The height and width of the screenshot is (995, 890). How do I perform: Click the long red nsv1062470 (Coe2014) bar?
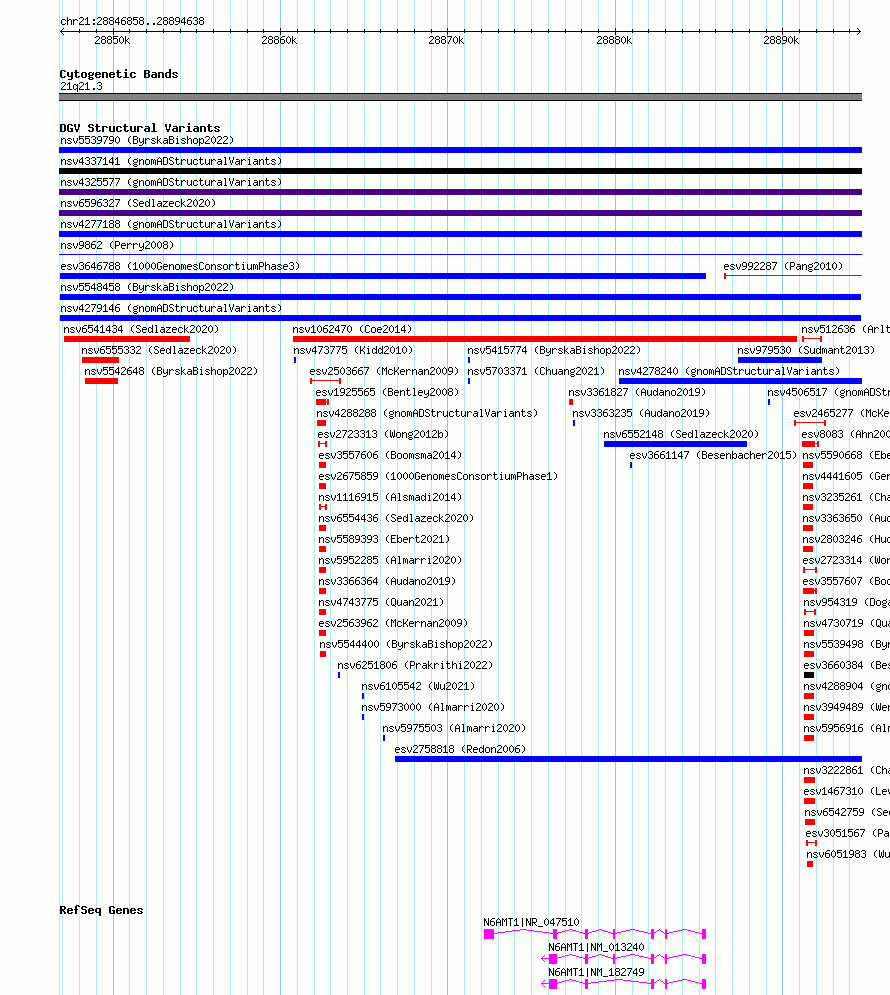tap(545, 339)
